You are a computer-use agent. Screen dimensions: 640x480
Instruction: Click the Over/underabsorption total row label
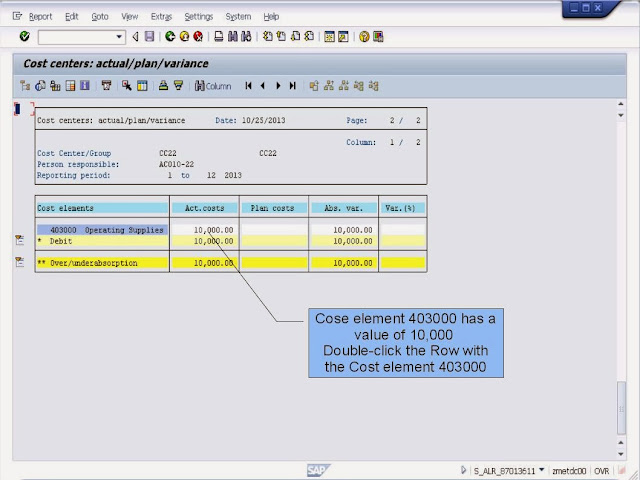pos(93,263)
